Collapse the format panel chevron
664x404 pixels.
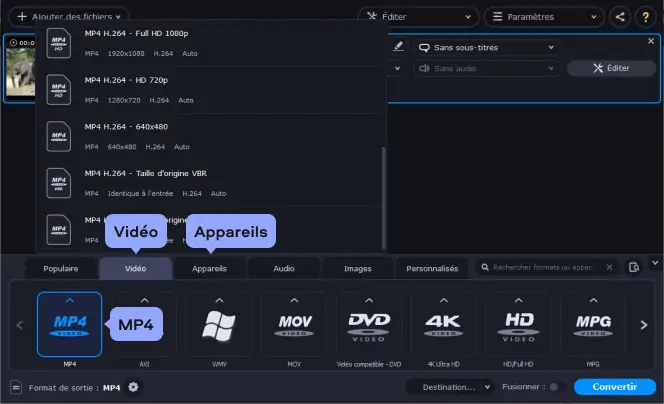(x=655, y=263)
